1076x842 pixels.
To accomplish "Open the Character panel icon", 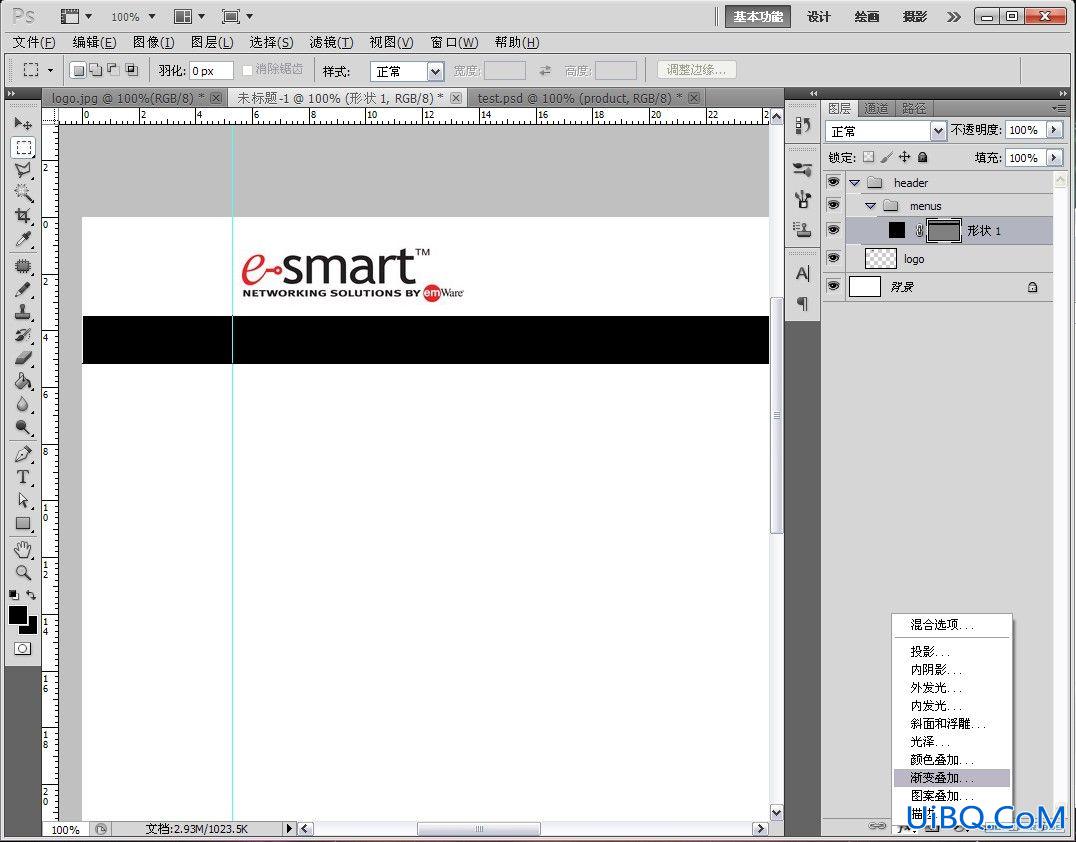I will pyautogui.click(x=802, y=274).
